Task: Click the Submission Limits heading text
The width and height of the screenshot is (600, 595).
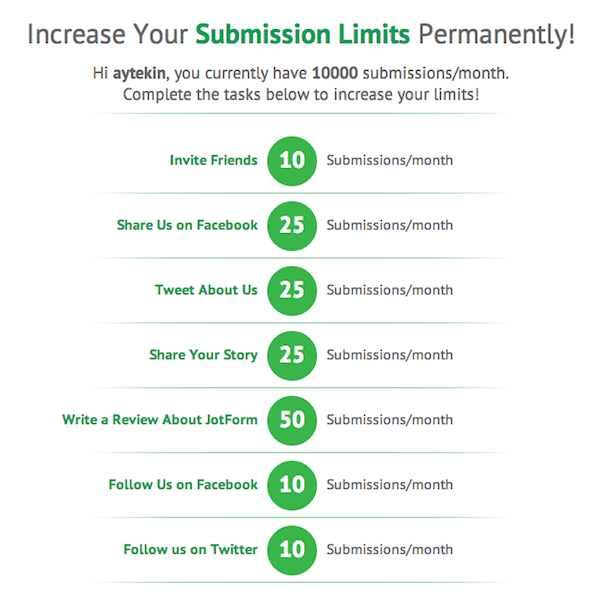Action: (x=302, y=35)
